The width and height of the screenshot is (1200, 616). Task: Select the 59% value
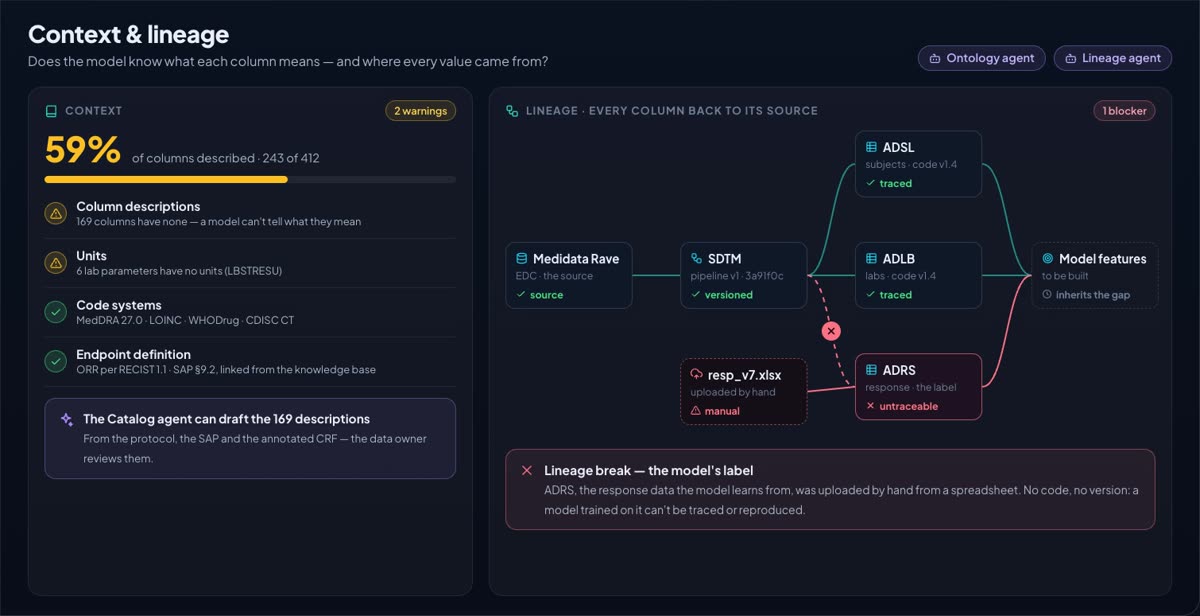point(83,150)
